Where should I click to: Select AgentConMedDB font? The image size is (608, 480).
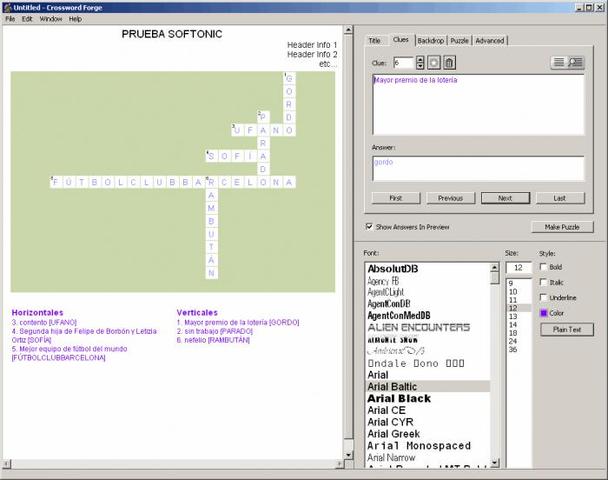399,316
